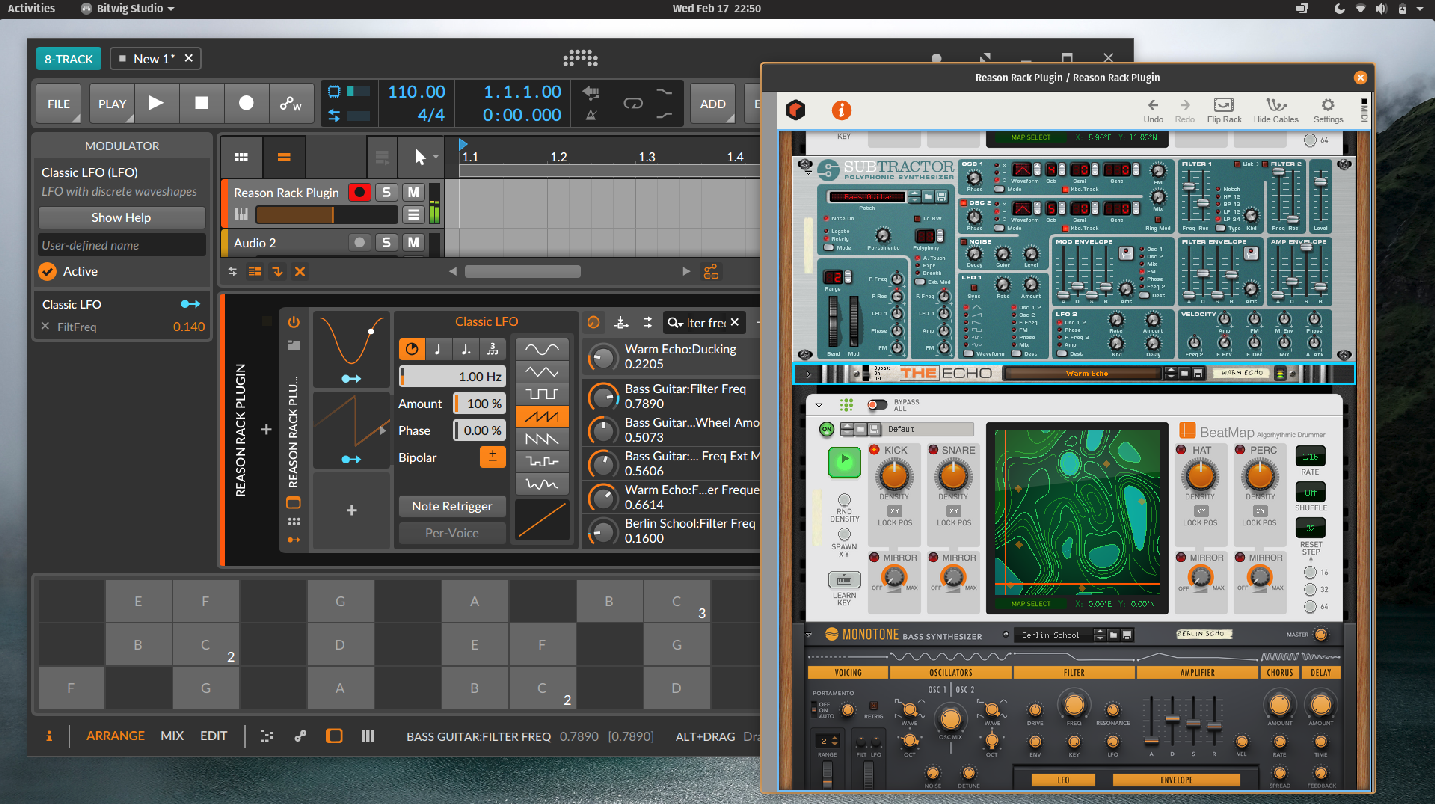Click Undo in Reason Rack Plugin window

click(1153, 110)
